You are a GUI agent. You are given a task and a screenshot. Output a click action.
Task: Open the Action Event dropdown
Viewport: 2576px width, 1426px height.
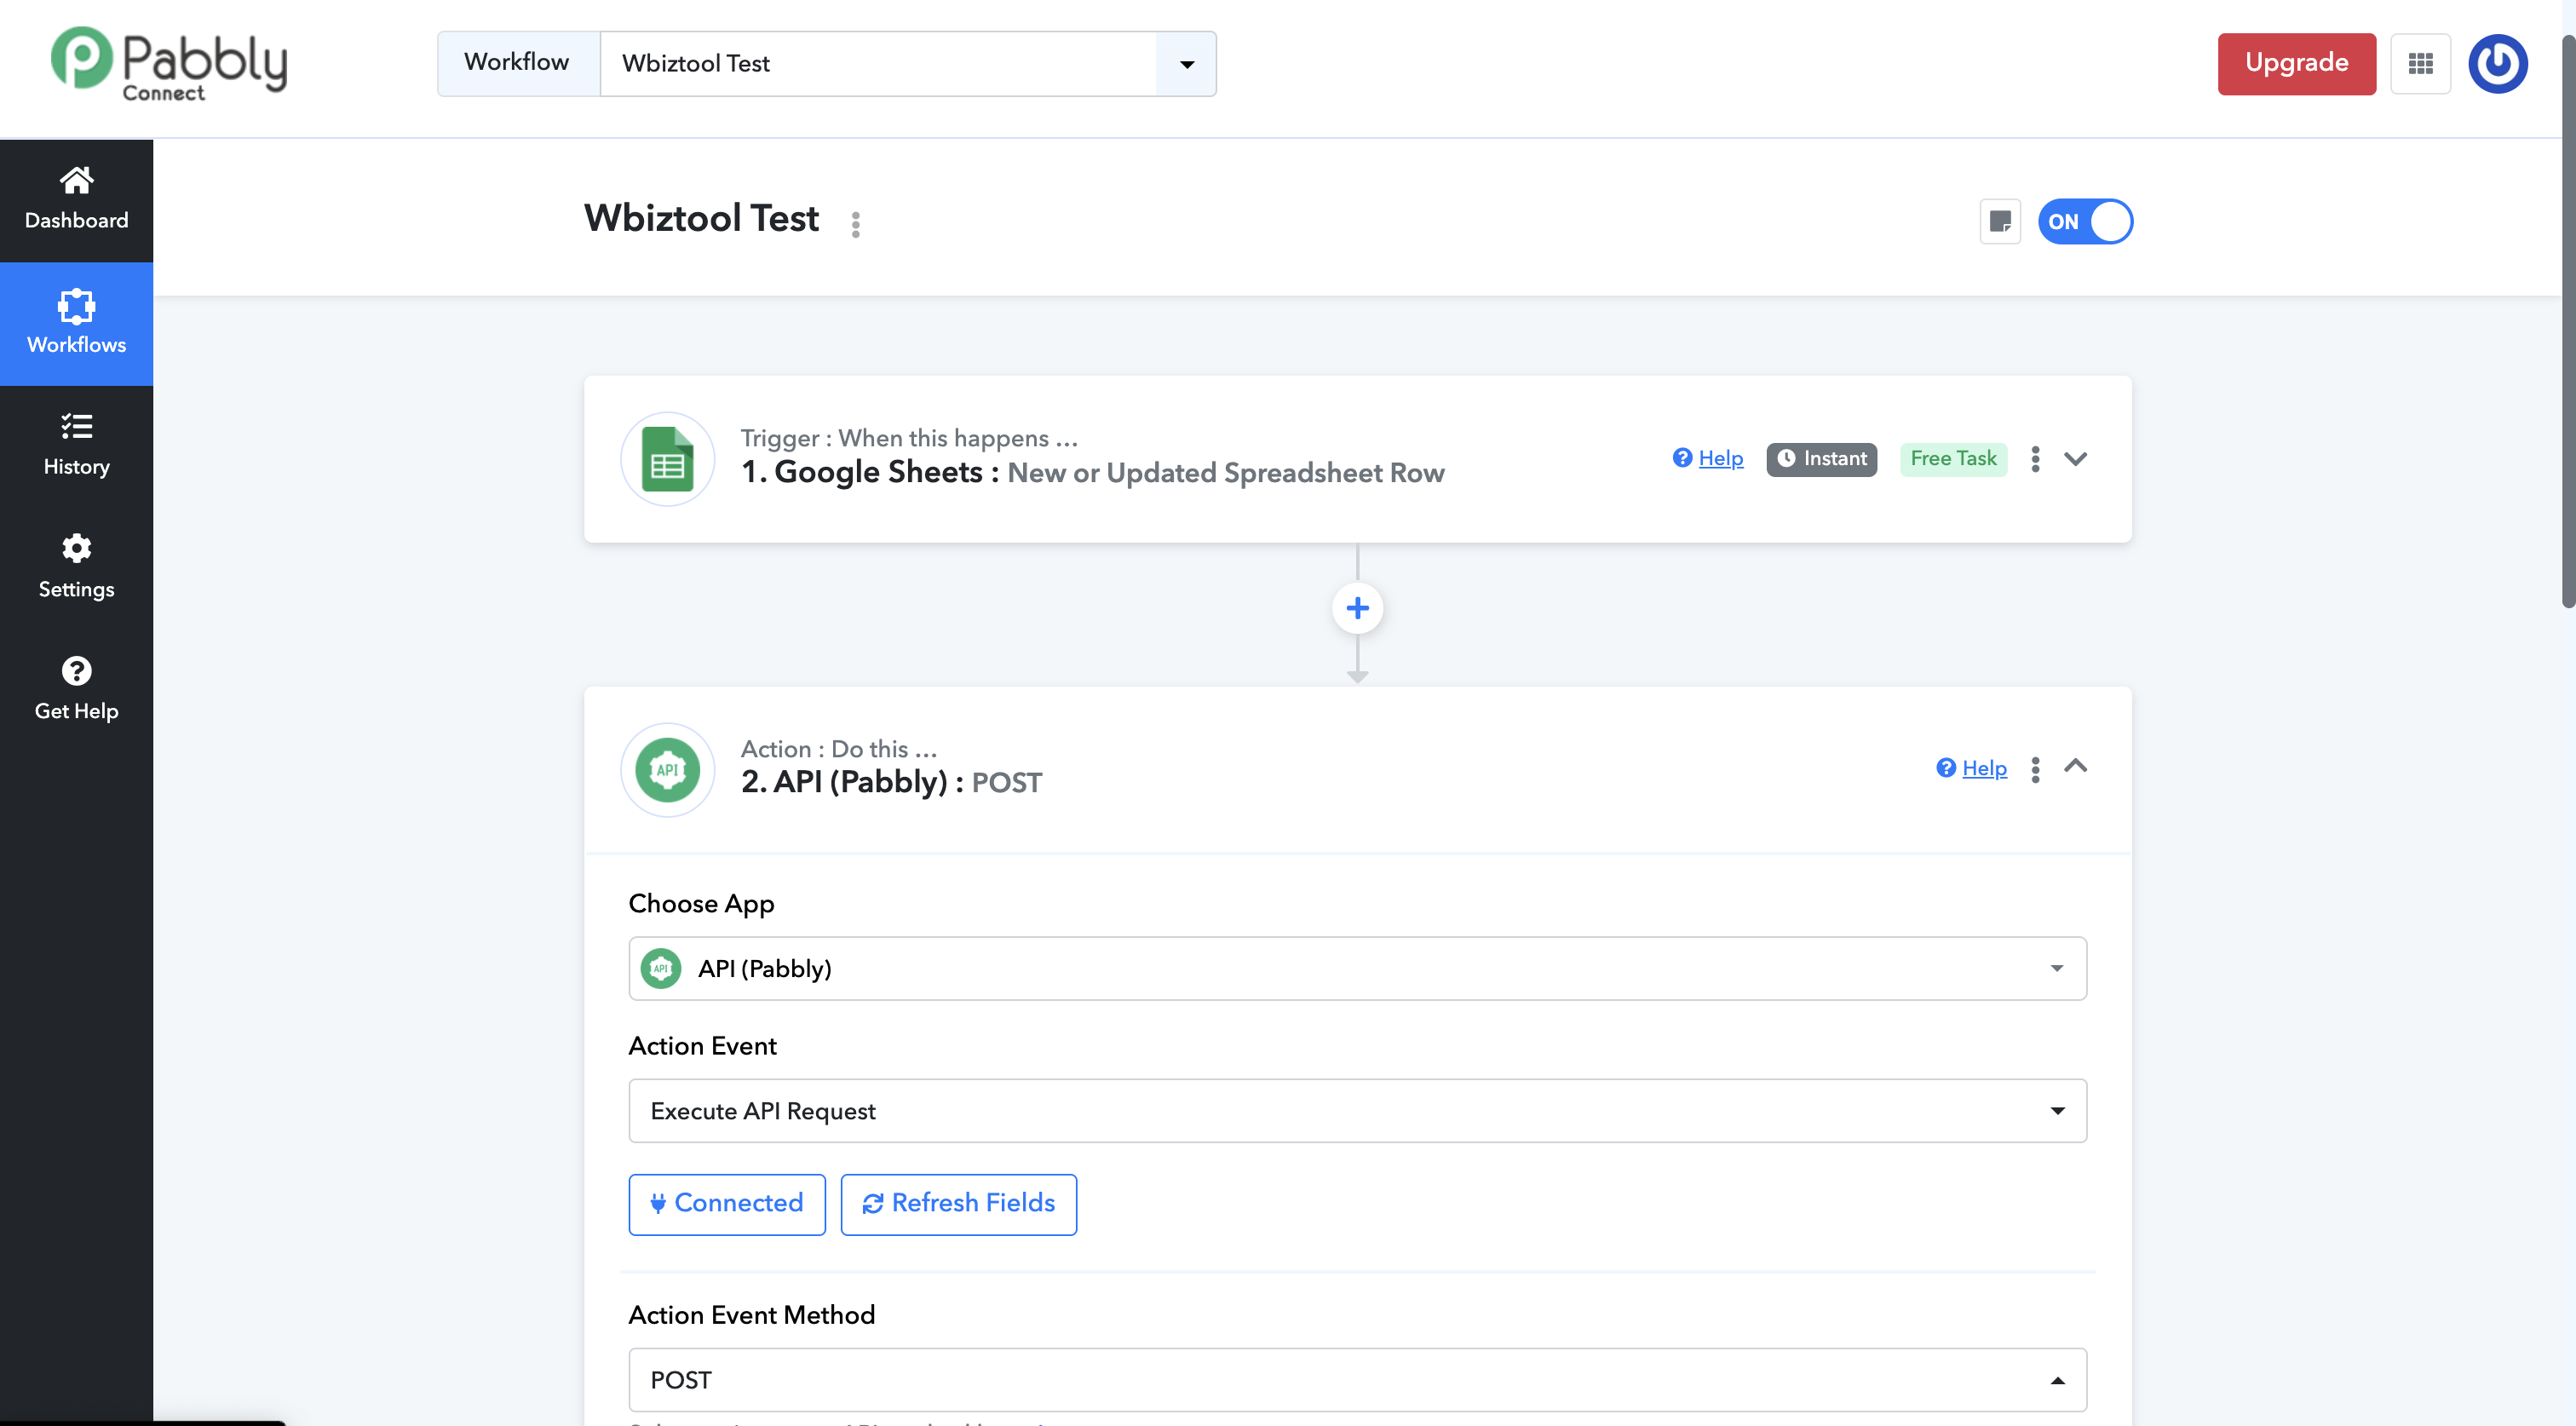tap(1357, 1110)
